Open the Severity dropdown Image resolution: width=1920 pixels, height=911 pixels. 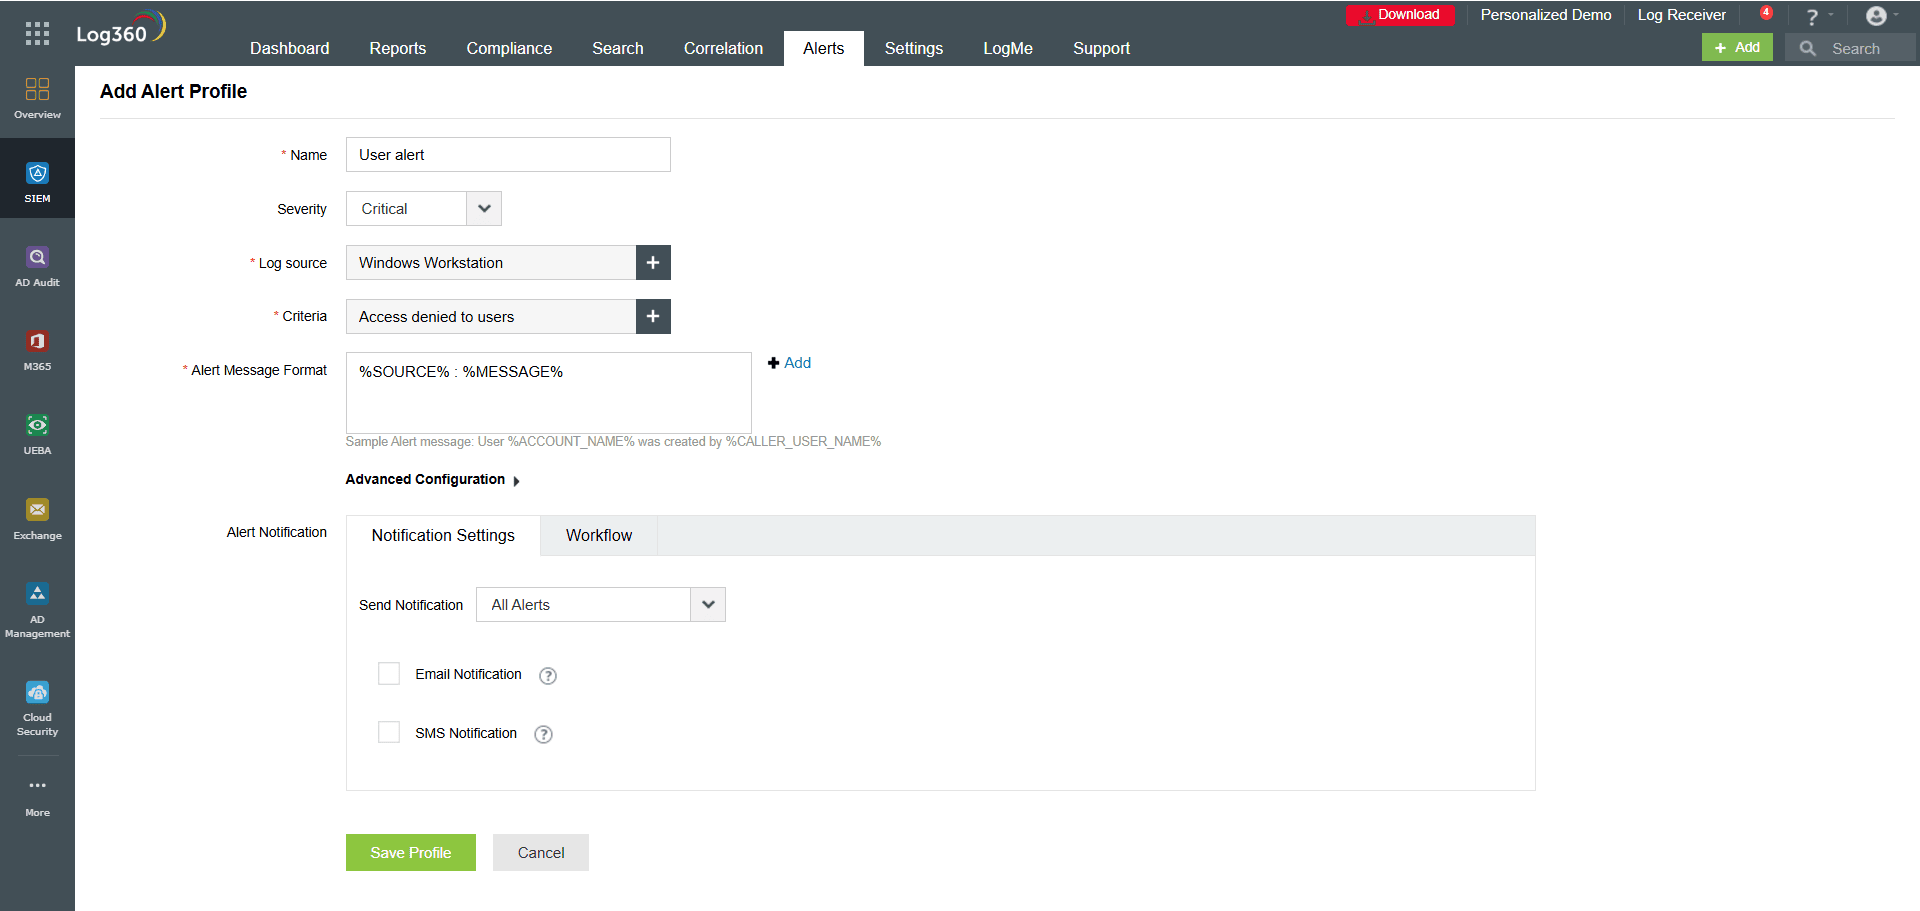tap(483, 208)
